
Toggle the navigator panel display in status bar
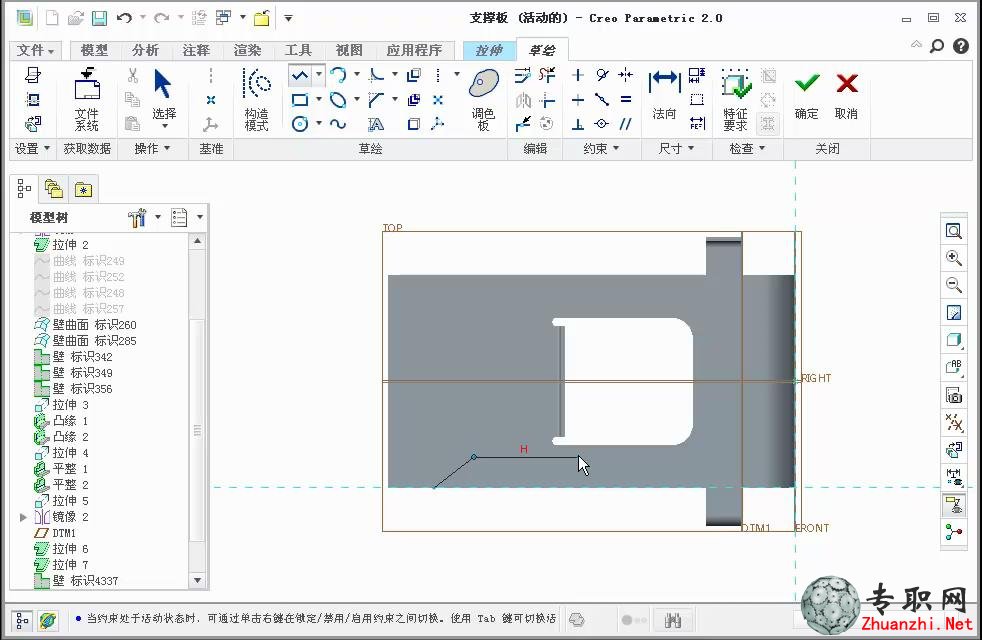point(22,621)
